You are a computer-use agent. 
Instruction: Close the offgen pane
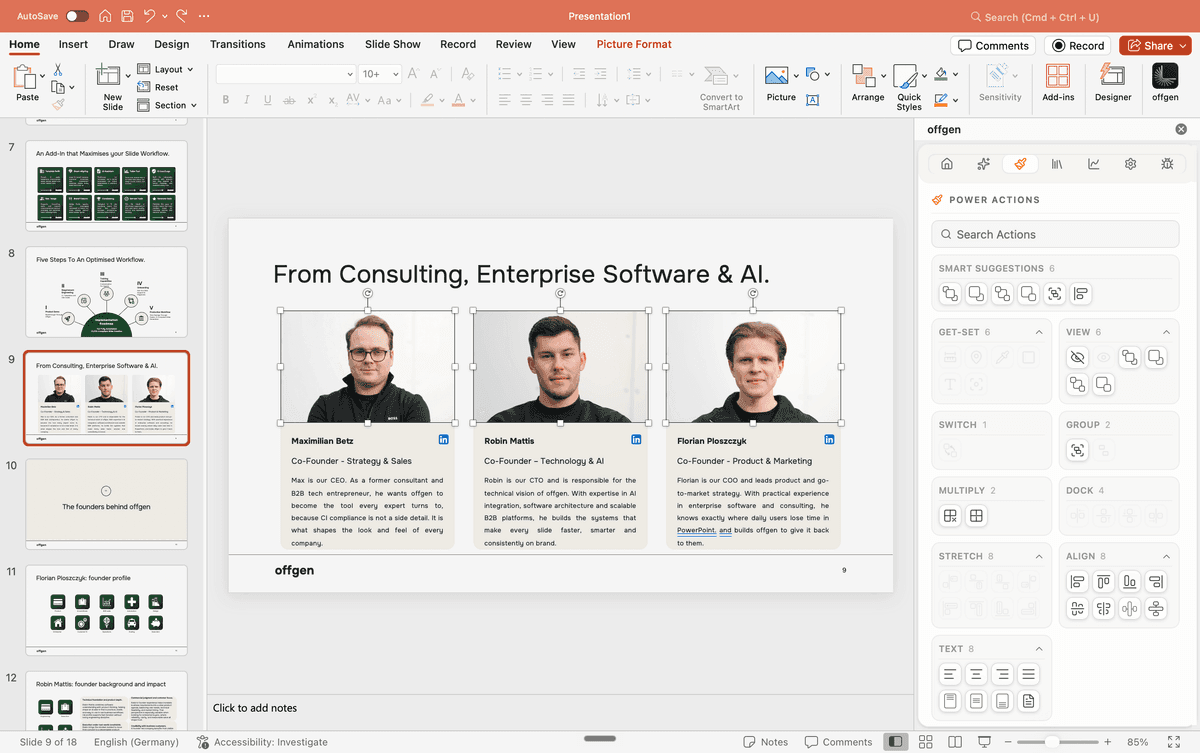click(x=1181, y=130)
